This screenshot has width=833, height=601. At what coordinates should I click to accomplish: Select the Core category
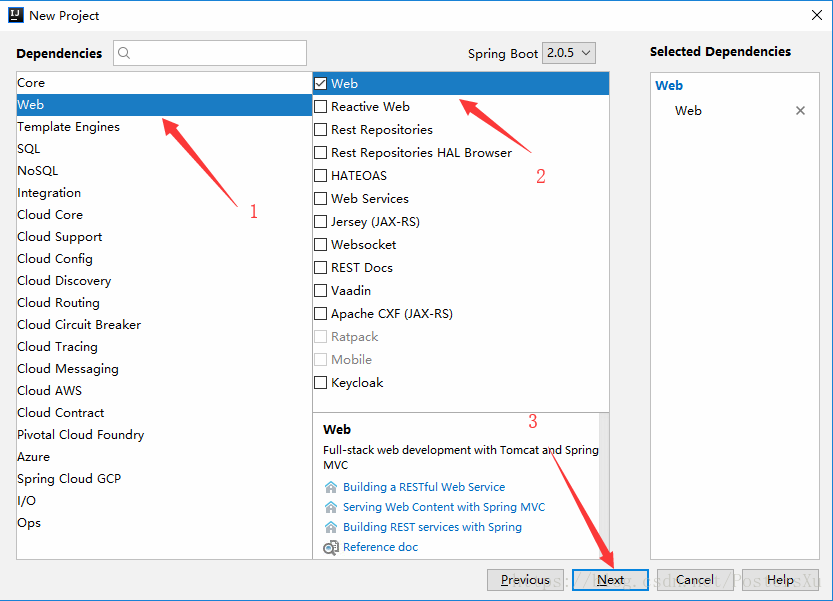click(x=164, y=83)
